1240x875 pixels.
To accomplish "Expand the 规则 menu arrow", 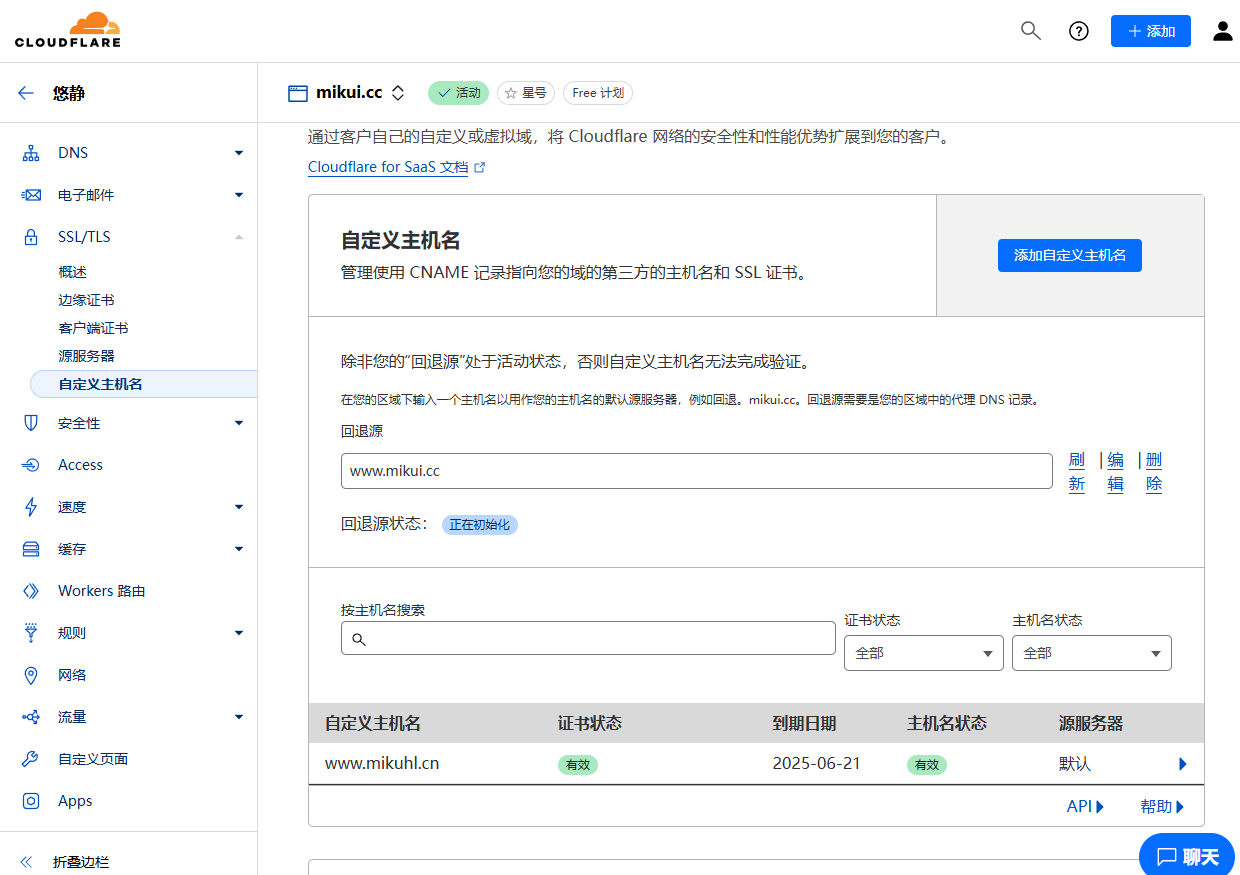I will click(x=239, y=633).
